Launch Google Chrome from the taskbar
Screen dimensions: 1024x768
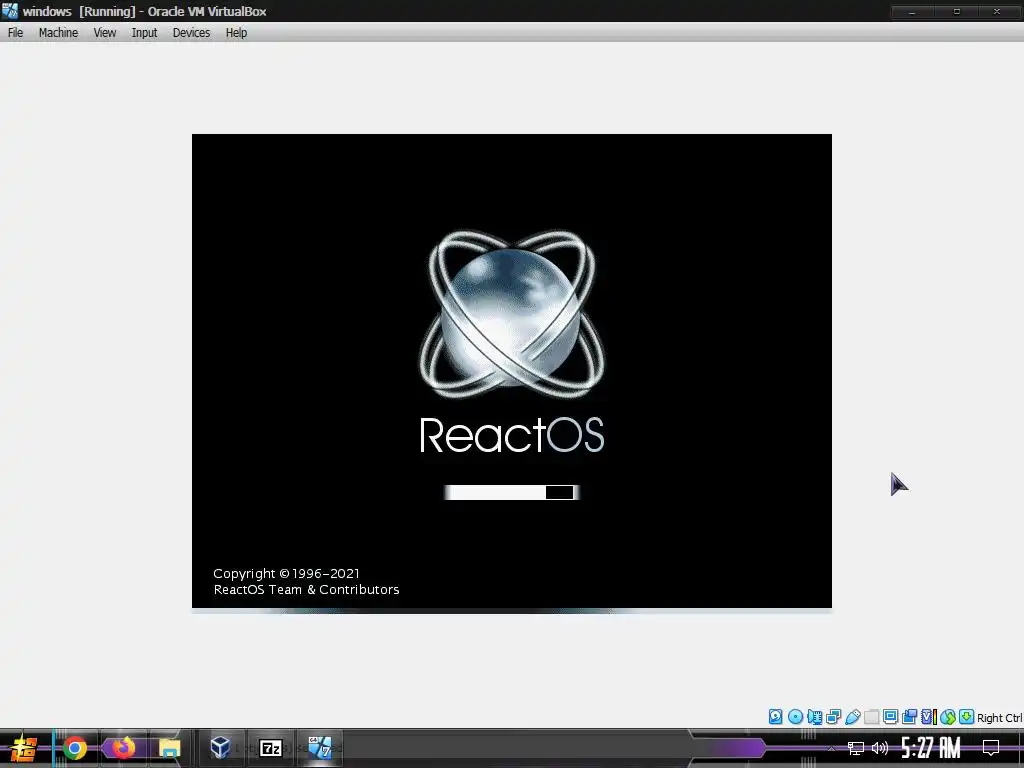[75, 748]
